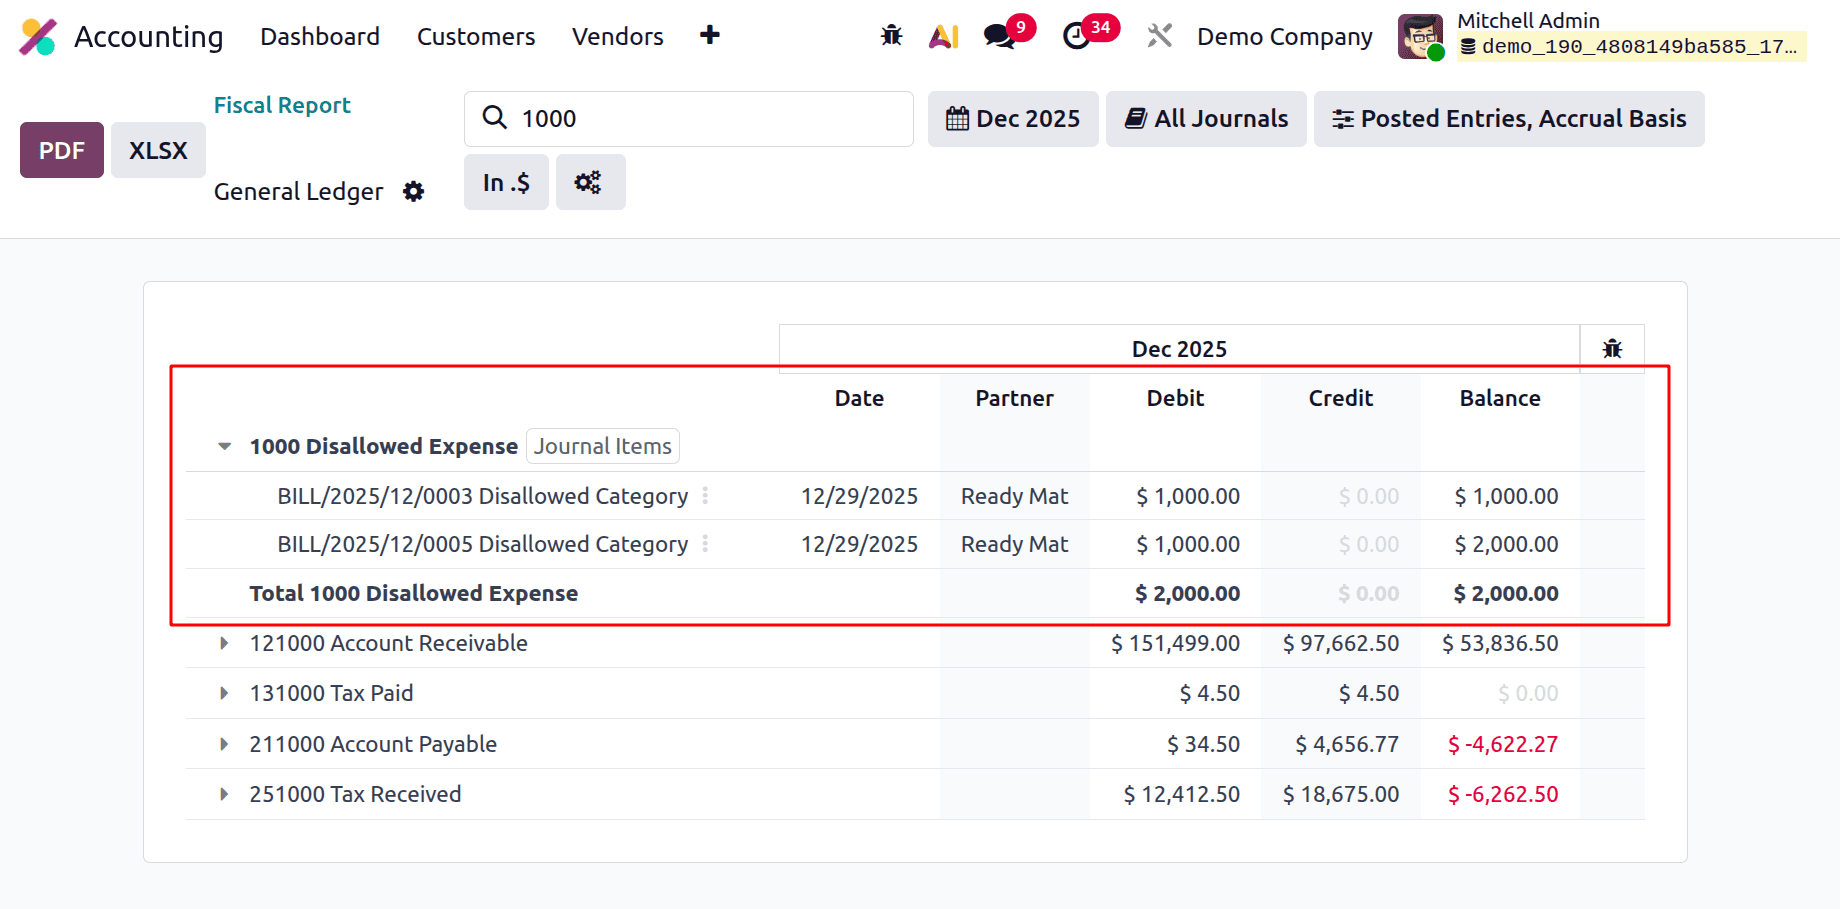Screen dimensions: 1840x909
Task: Click the red $ -6,262.50 balance
Action: [x=1503, y=794]
